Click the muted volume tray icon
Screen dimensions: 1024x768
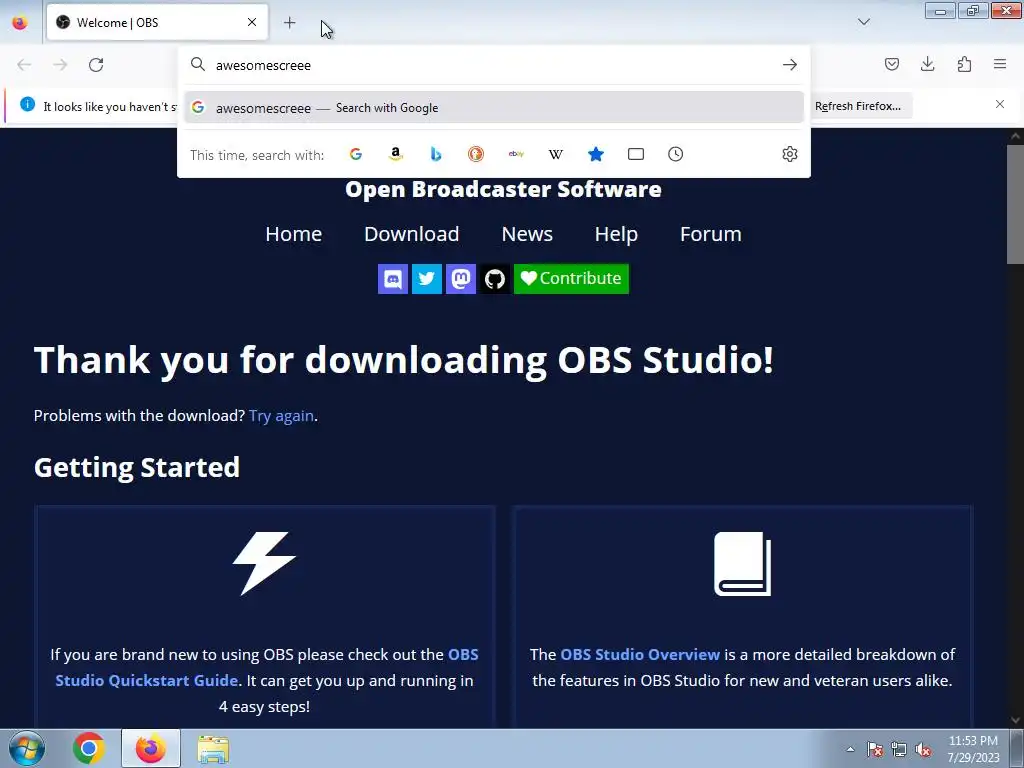pyautogui.click(x=923, y=749)
